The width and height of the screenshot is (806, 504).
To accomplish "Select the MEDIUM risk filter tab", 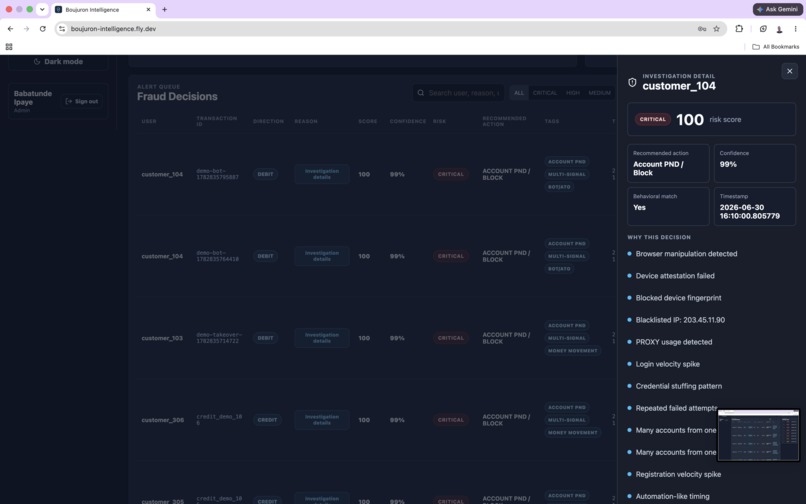I will [x=599, y=93].
